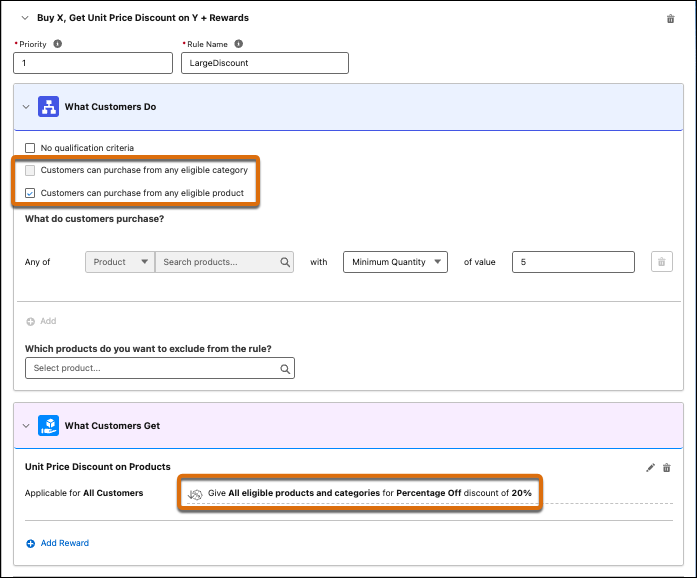The width and height of the screenshot is (697, 578).
Task: Click the What Customers Get heading text
Action: (x=112, y=425)
